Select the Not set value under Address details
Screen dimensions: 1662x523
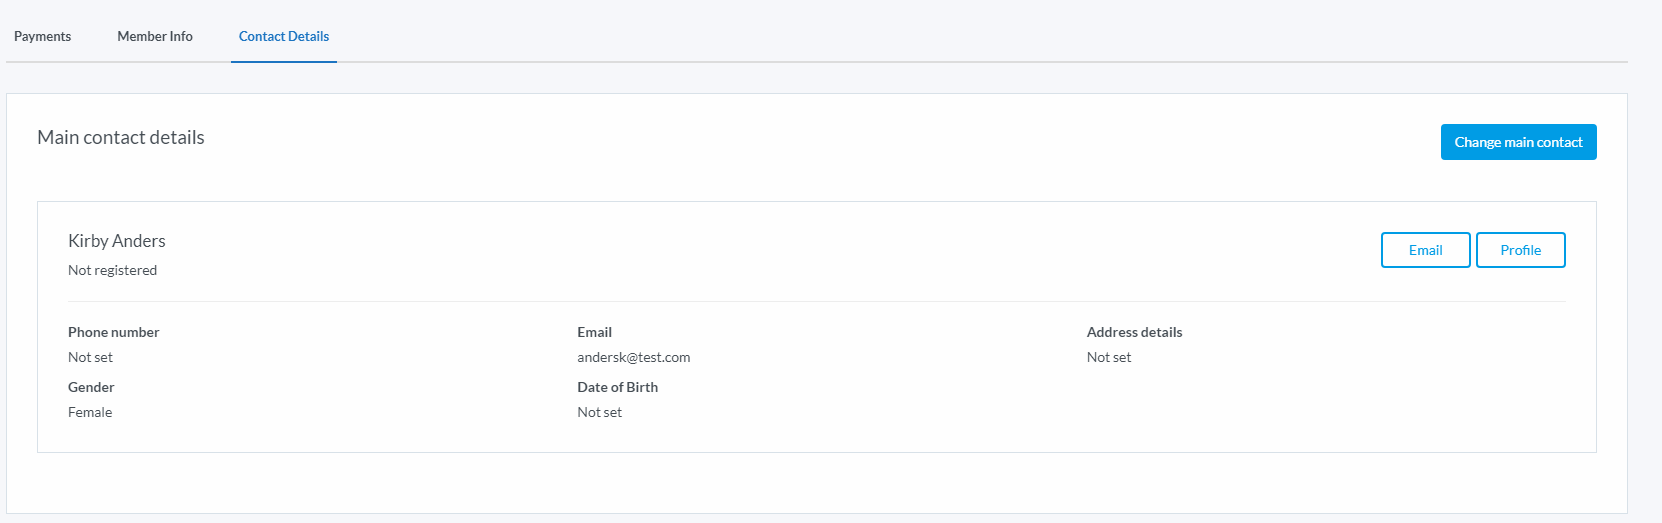pos(1109,357)
